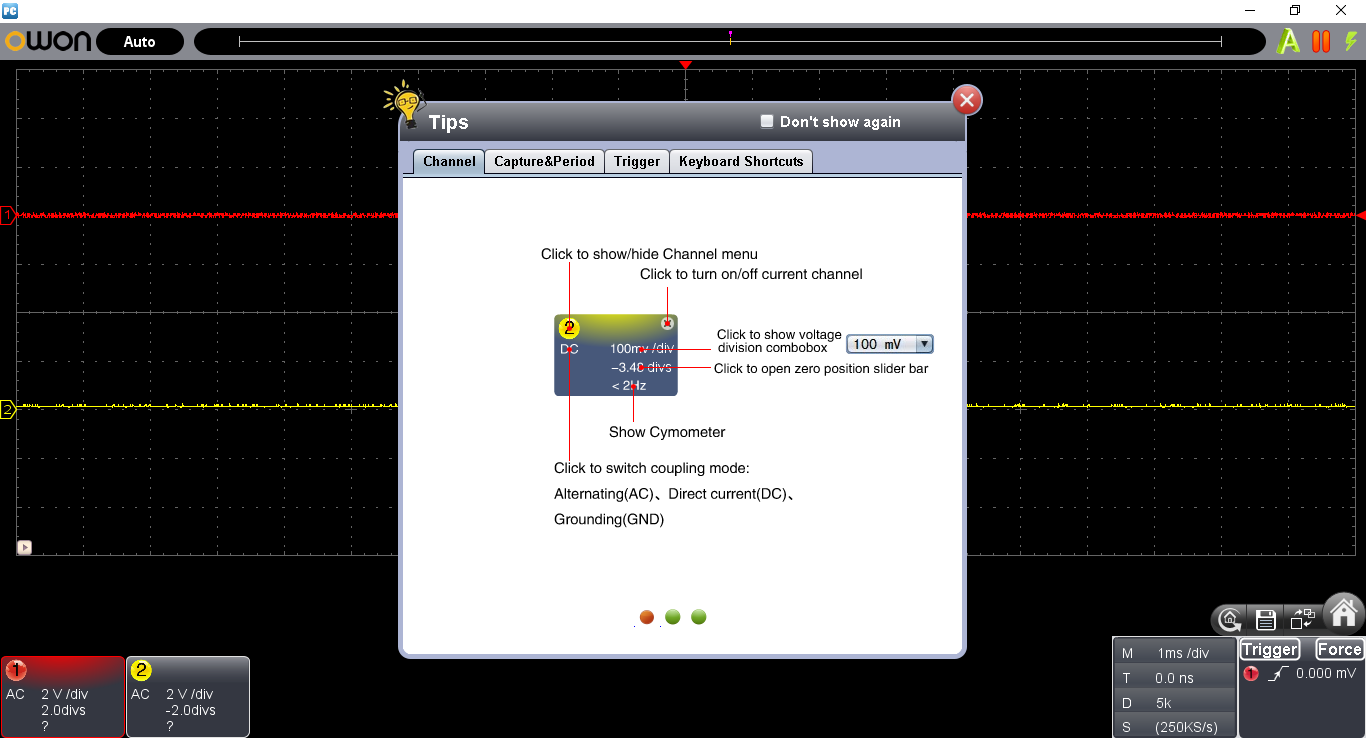Close the application window
1366x738 pixels.
pyautogui.click(x=1341, y=10)
